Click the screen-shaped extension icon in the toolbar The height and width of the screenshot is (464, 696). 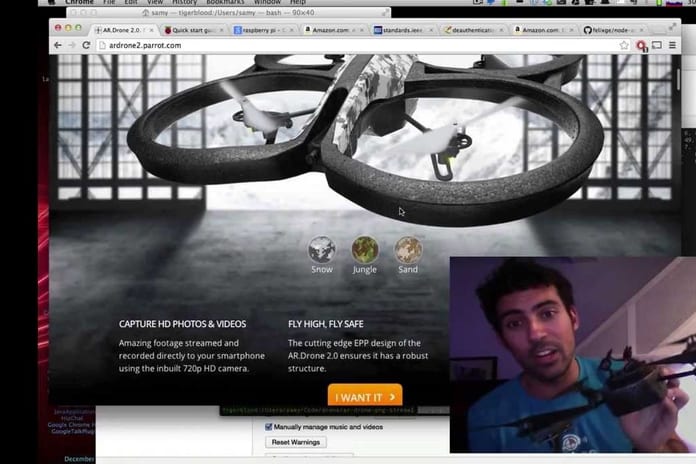[657, 45]
